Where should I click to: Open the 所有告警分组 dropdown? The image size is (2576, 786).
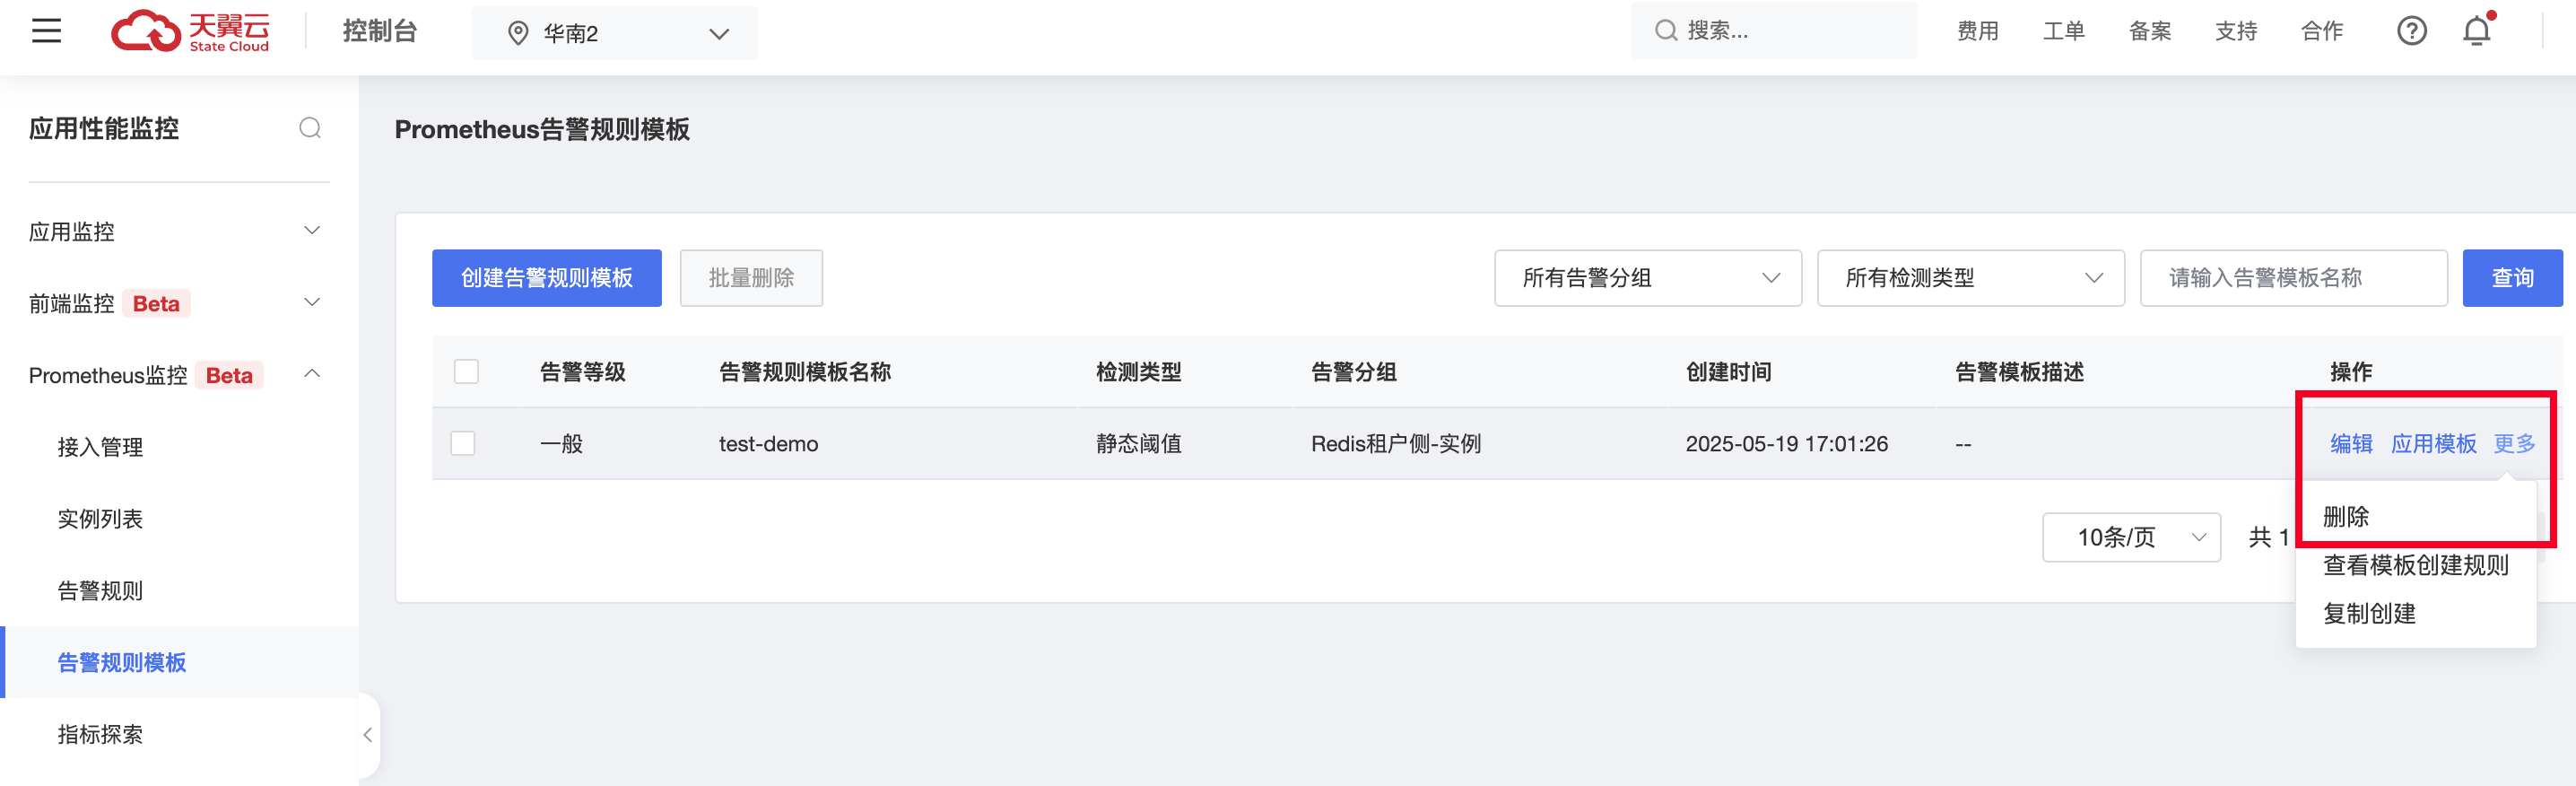pos(1647,278)
